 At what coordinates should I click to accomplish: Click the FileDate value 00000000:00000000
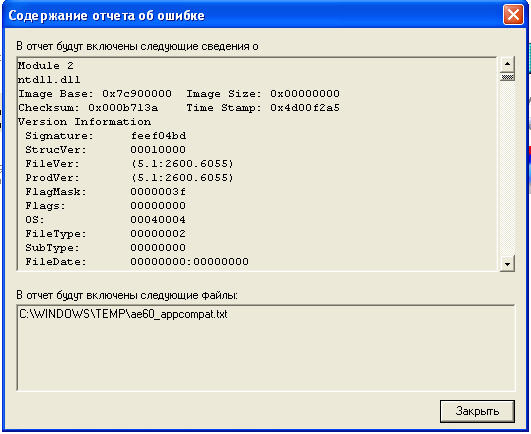pos(190,262)
